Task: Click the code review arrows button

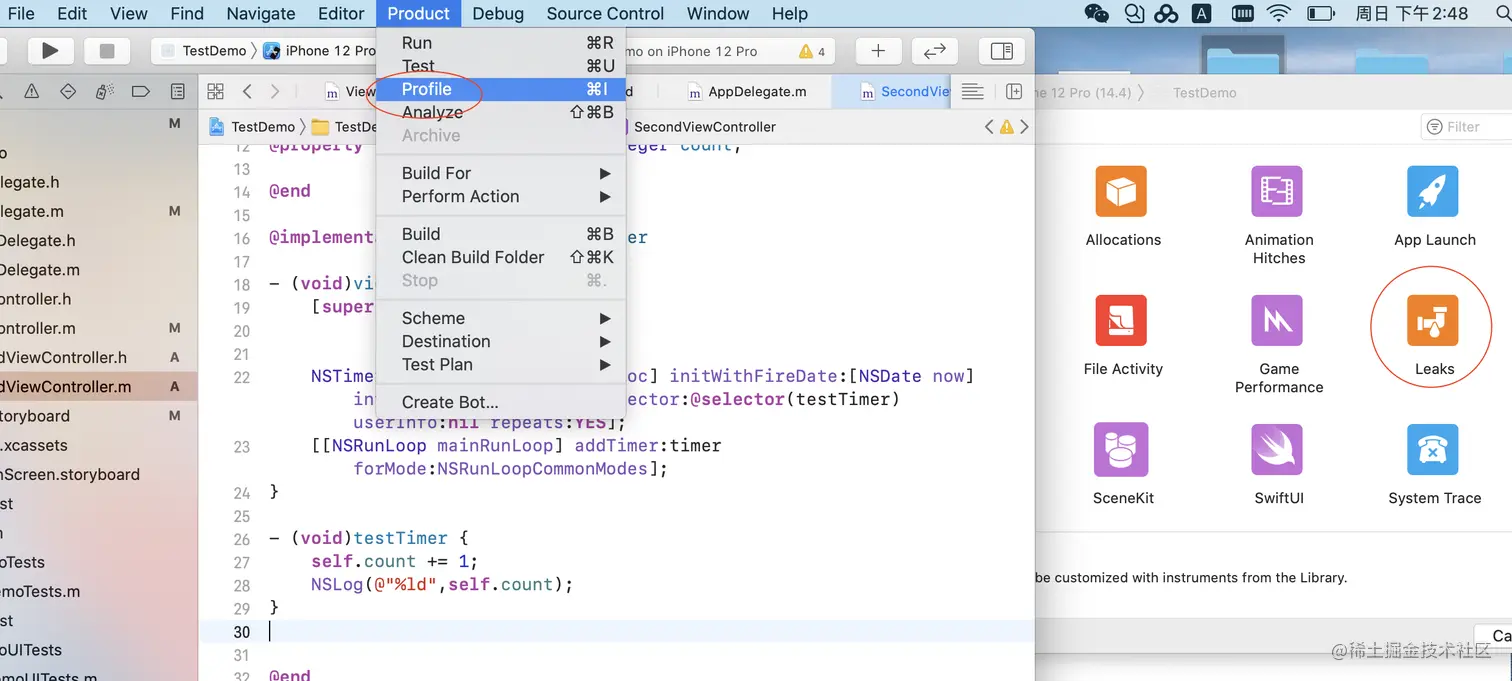Action: tap(934, 51)
